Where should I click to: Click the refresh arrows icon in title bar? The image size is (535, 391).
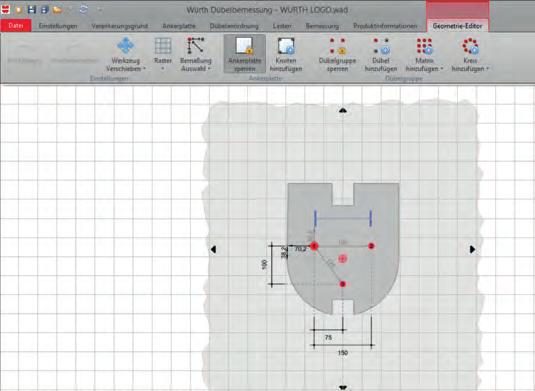[83, 9]
